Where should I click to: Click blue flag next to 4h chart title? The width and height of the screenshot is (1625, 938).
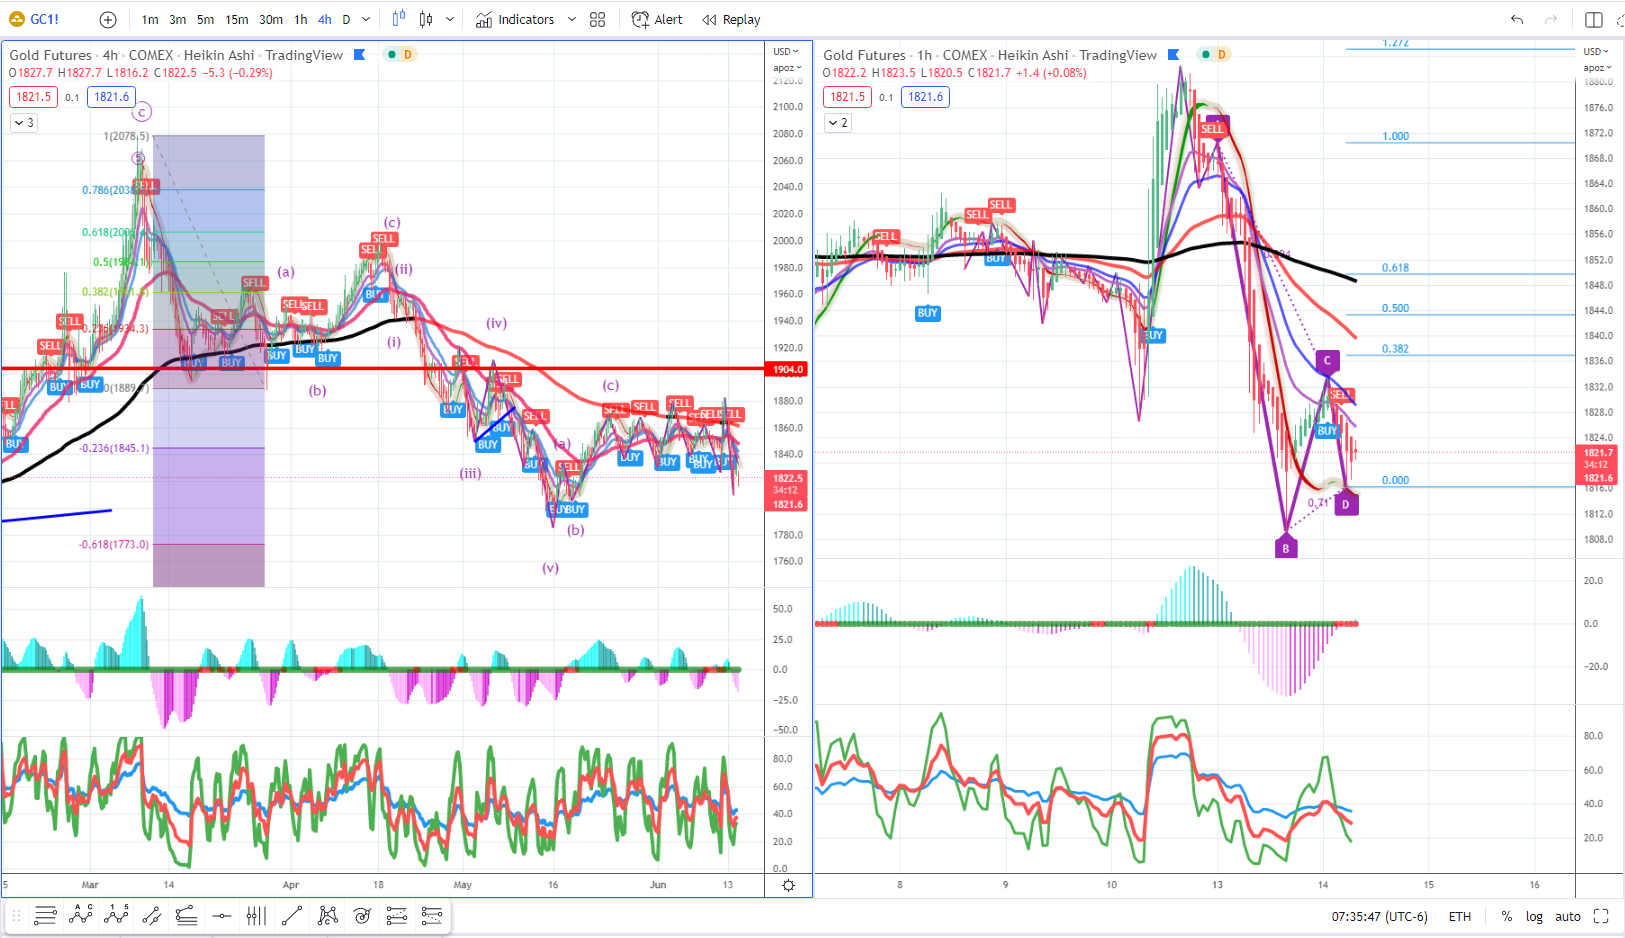360,55
